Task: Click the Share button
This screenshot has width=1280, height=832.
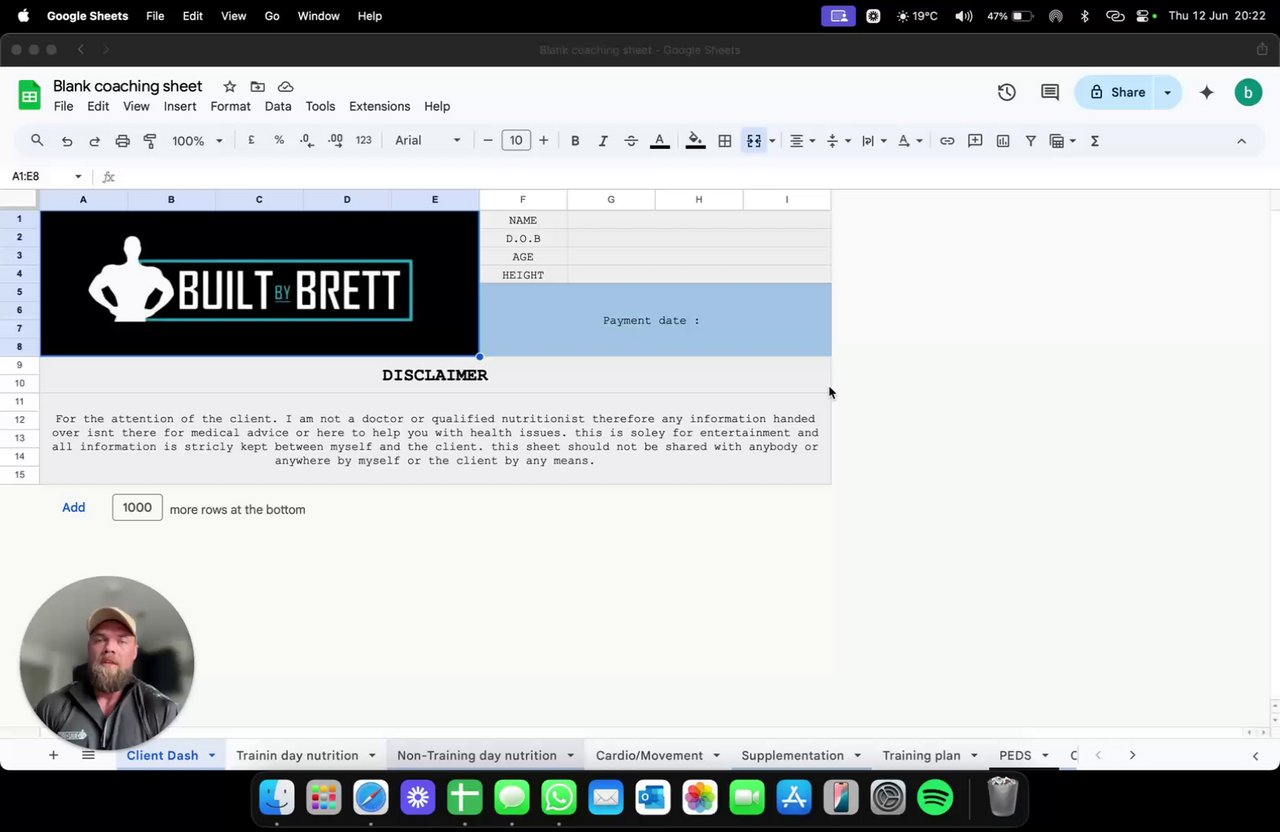Action: pos(1116,92)
